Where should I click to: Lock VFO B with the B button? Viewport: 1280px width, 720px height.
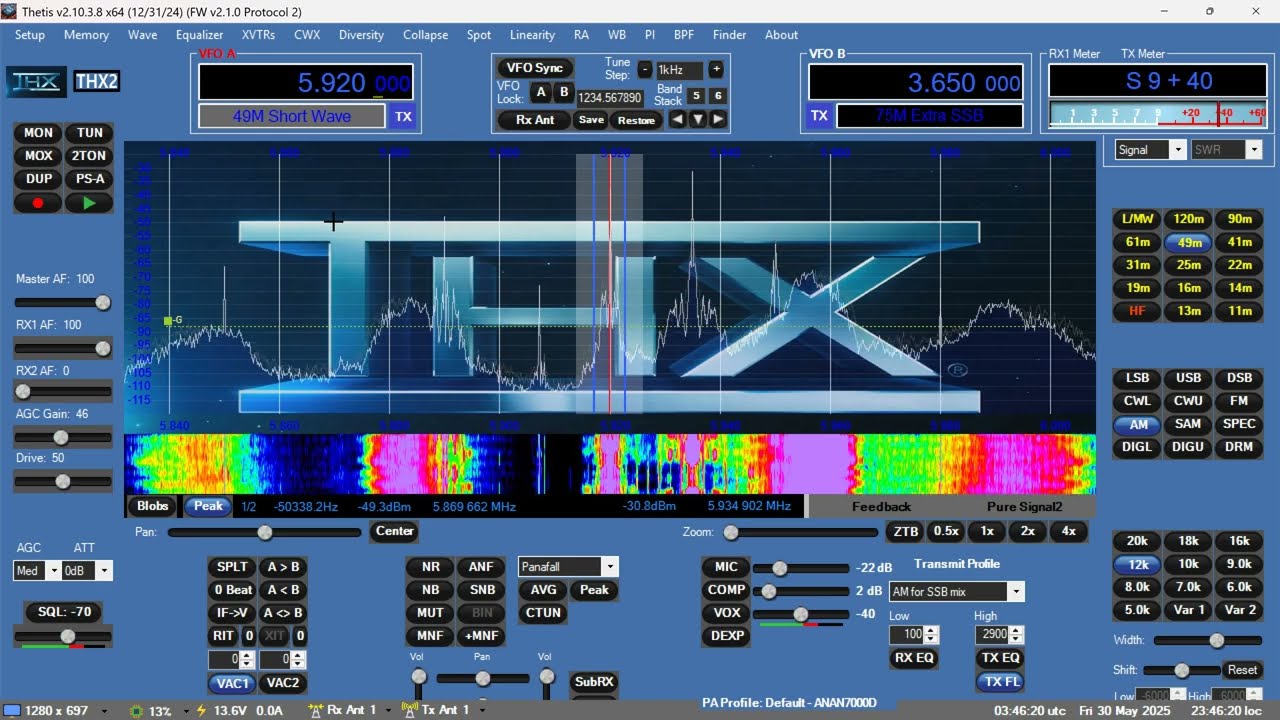click(x=563, y=93)
